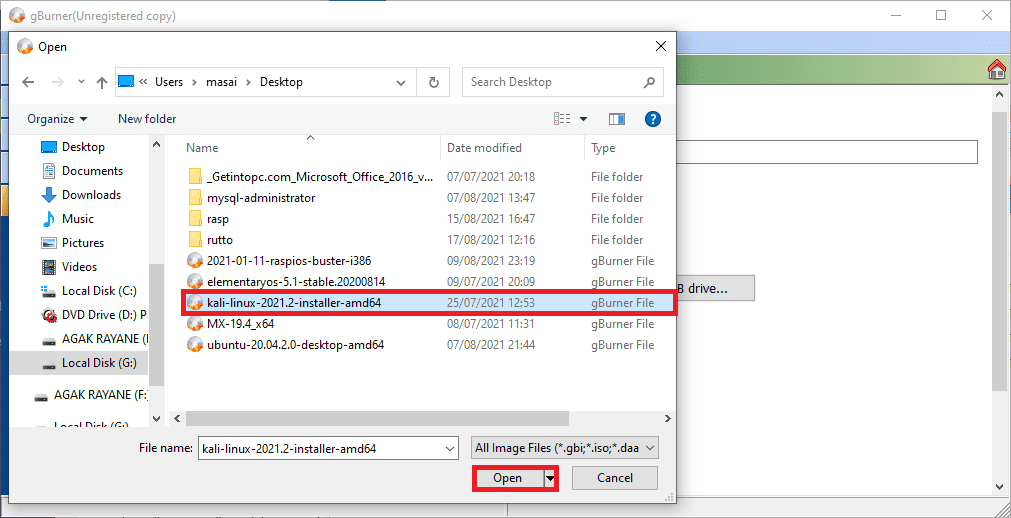Screen dimensions: 1011x518
Task: Open Documents in the navigation pane
Action: click(x=92, y=171)
